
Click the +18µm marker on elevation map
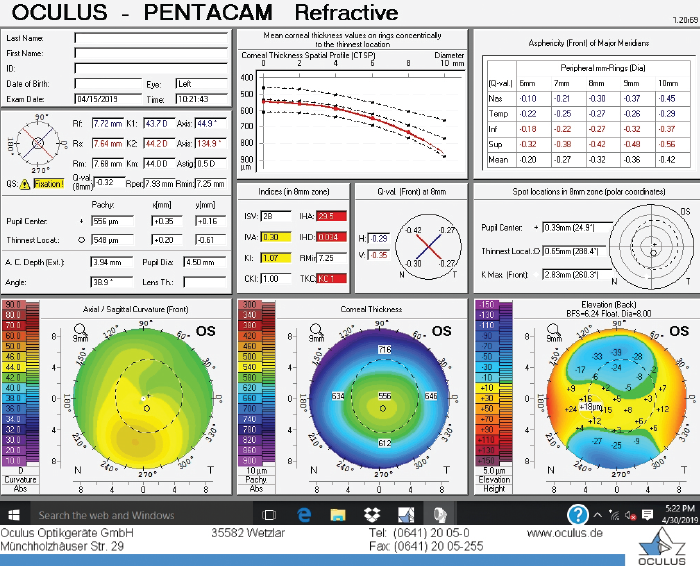(x=591, y=407)
